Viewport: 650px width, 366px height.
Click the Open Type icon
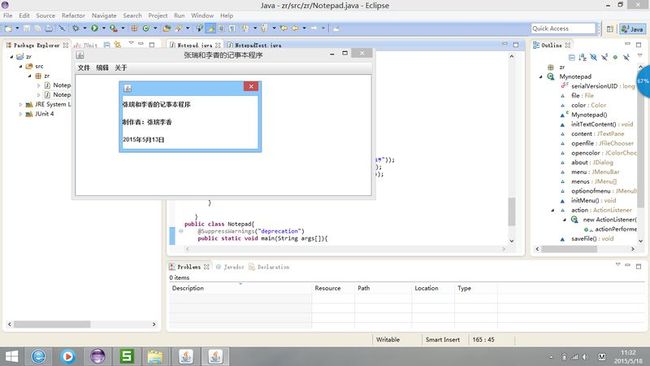[167, 28]
